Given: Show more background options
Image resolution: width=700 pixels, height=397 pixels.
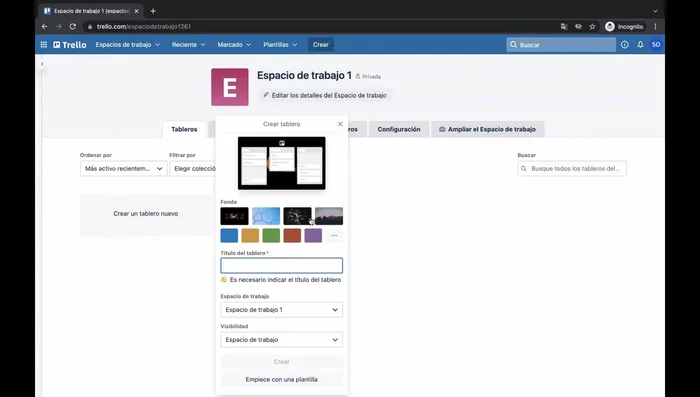Looking at the screenshot, I should (x=334, y=235).
